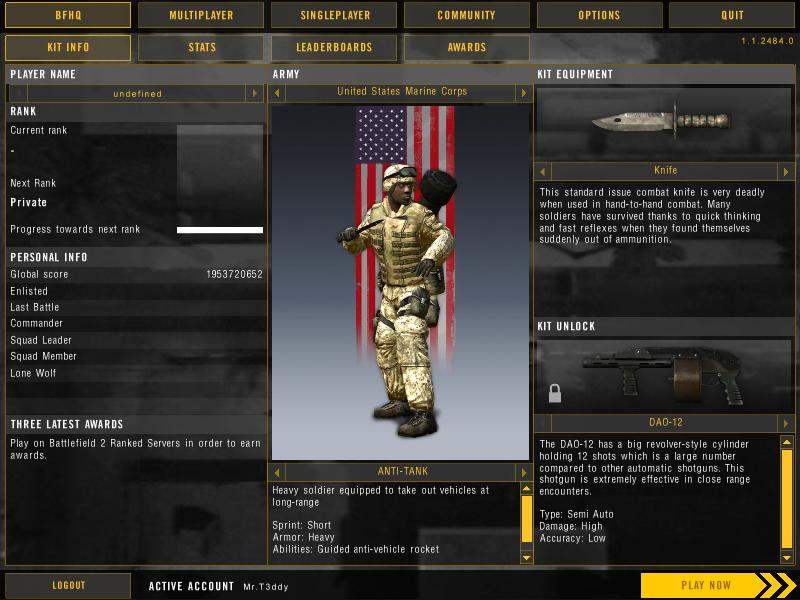Click the Enlisted row
The width and height of the screenshot is (800, 600).
point(137,291)
